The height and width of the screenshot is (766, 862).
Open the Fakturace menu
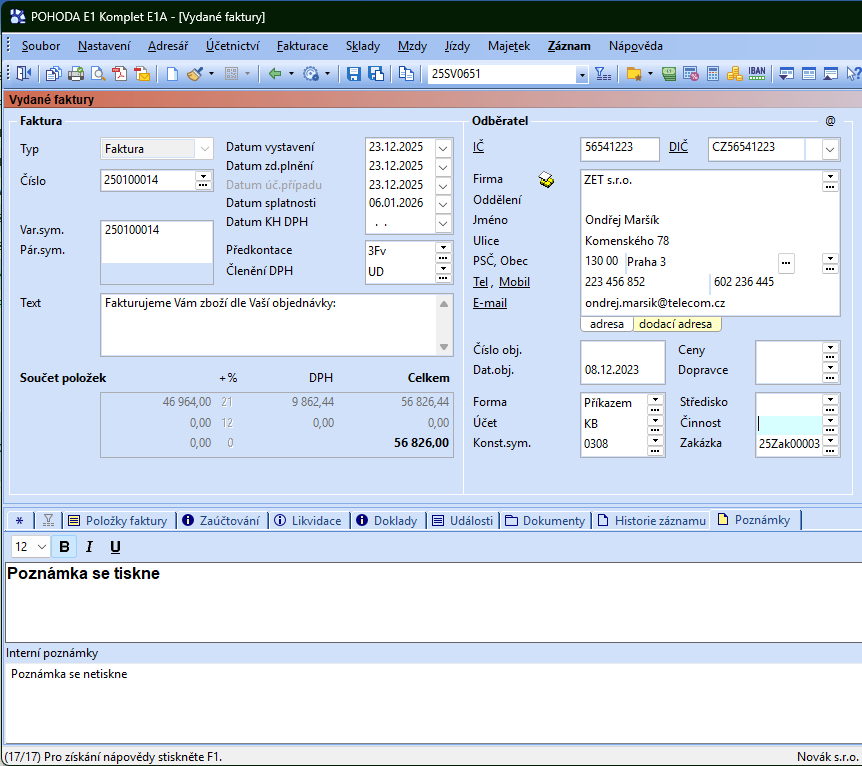pos(302,46)
